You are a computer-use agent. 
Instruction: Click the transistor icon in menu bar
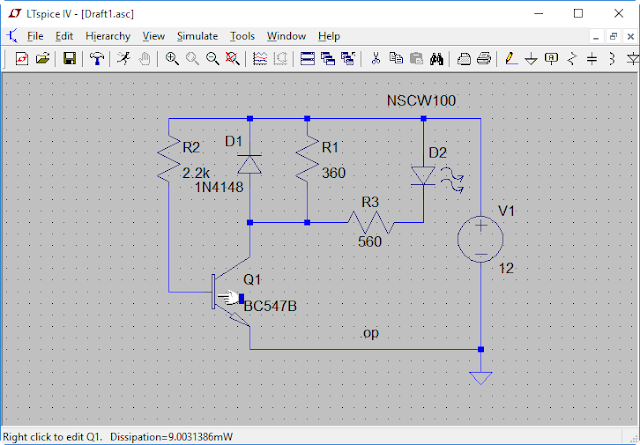coord(12,36)
